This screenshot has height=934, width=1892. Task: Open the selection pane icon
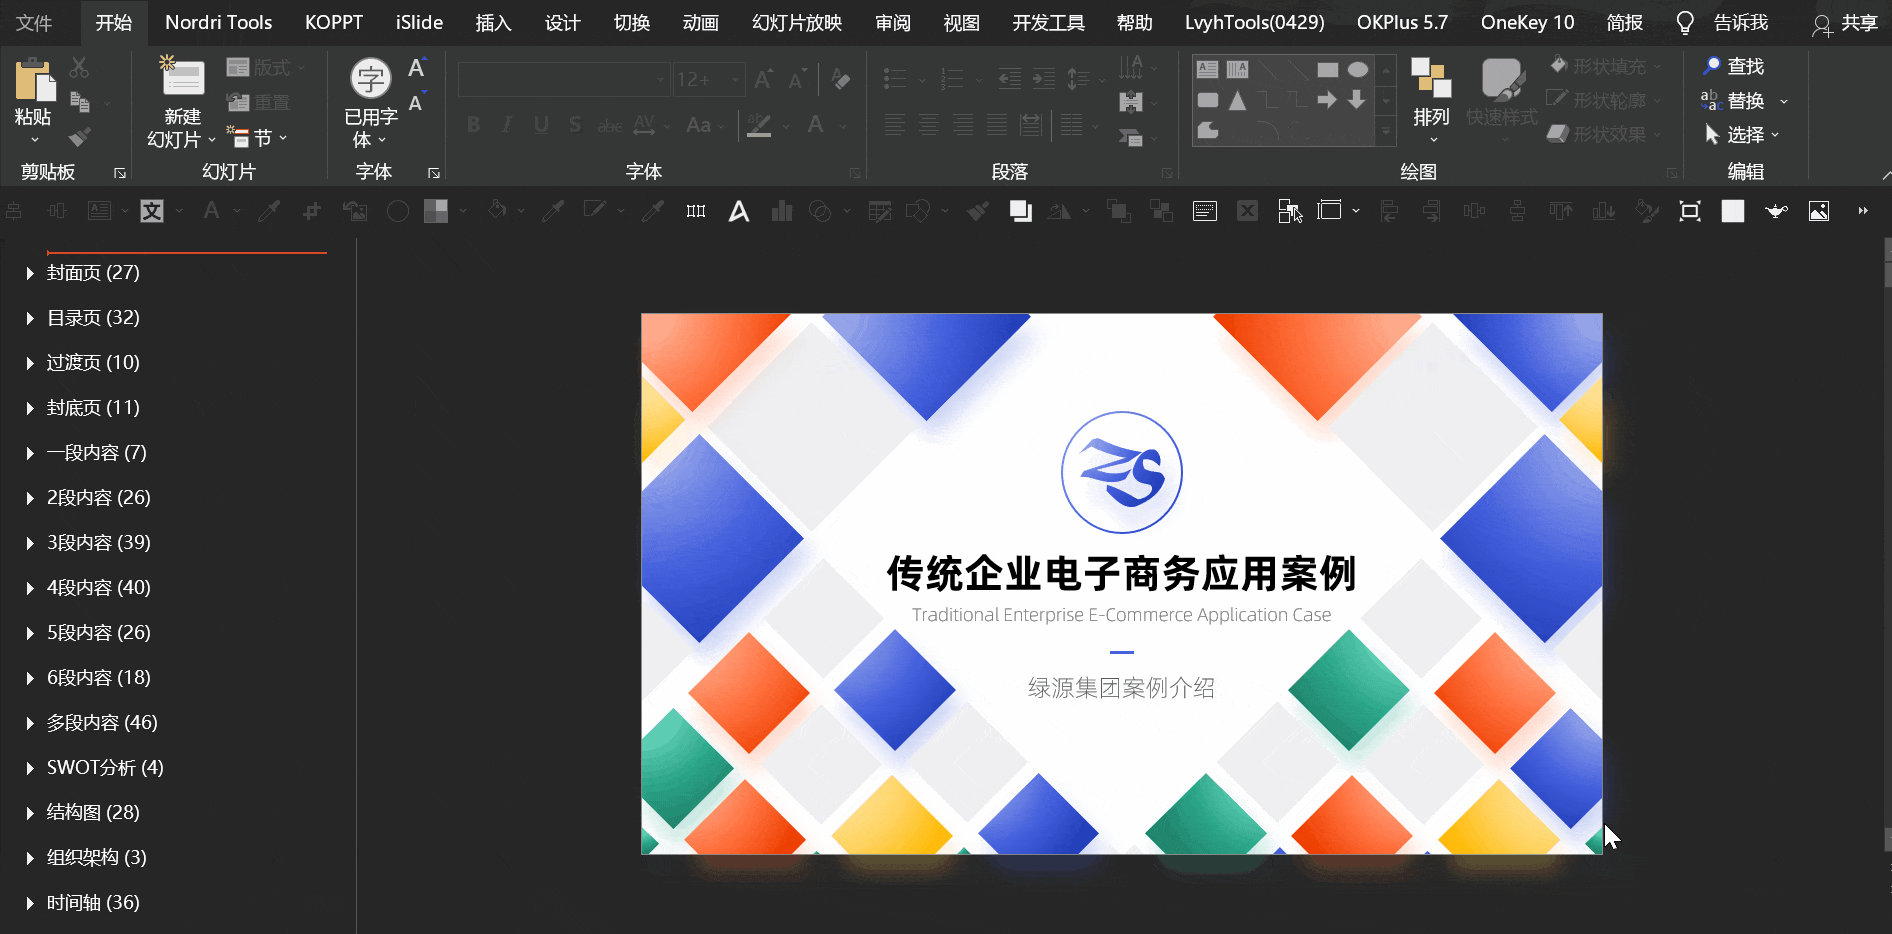[1289, 211]
